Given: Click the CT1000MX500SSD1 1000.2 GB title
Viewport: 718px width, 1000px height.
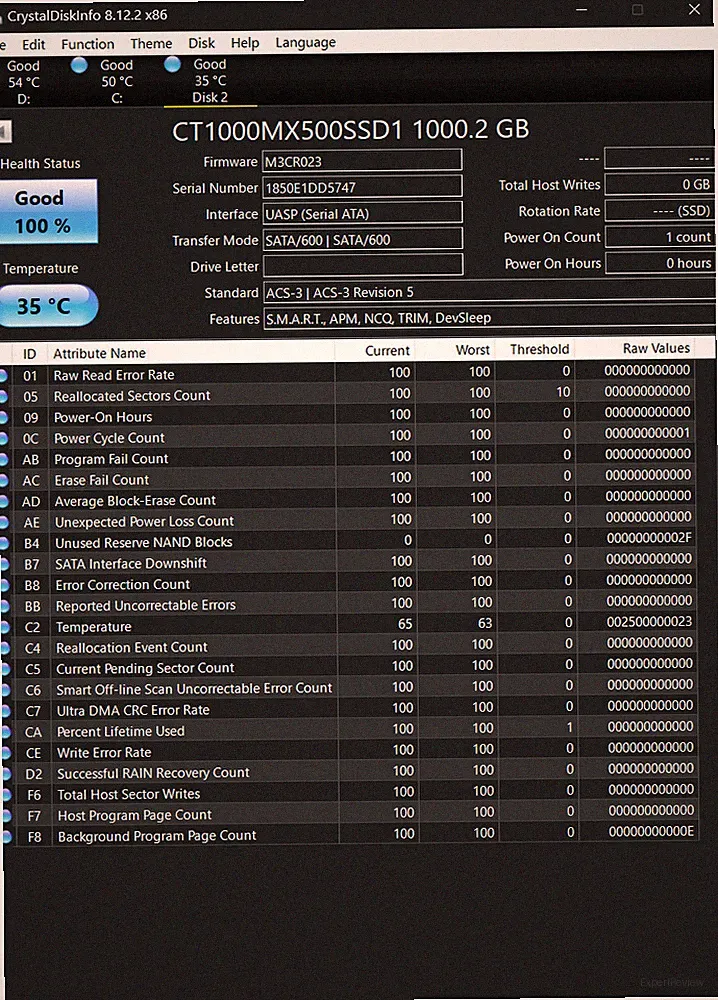Looking at the screenshot, I should coord(350,130).
